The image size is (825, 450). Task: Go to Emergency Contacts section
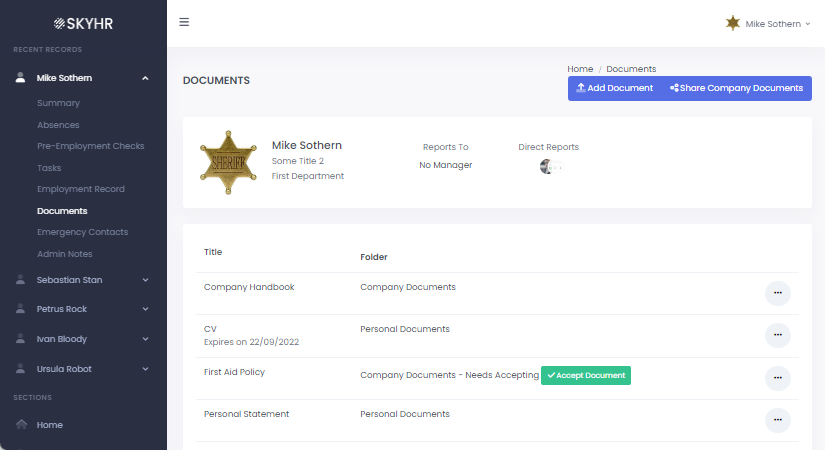[x=82, y=232]
